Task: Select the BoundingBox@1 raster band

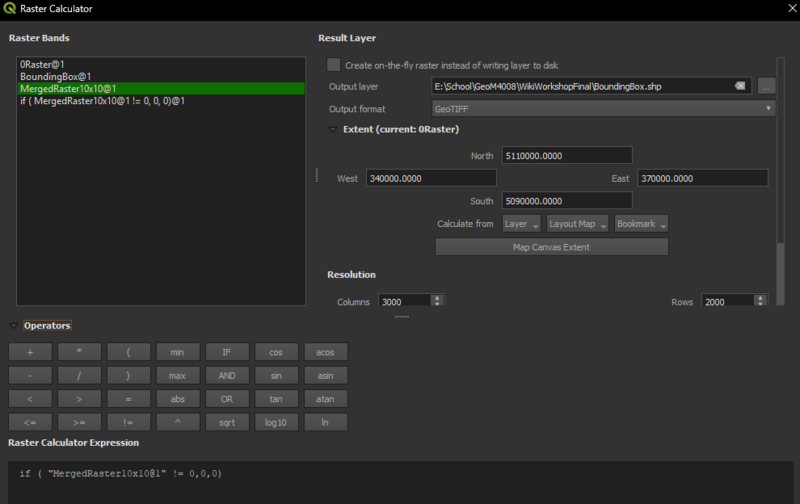Action: (x=56, y=76)
